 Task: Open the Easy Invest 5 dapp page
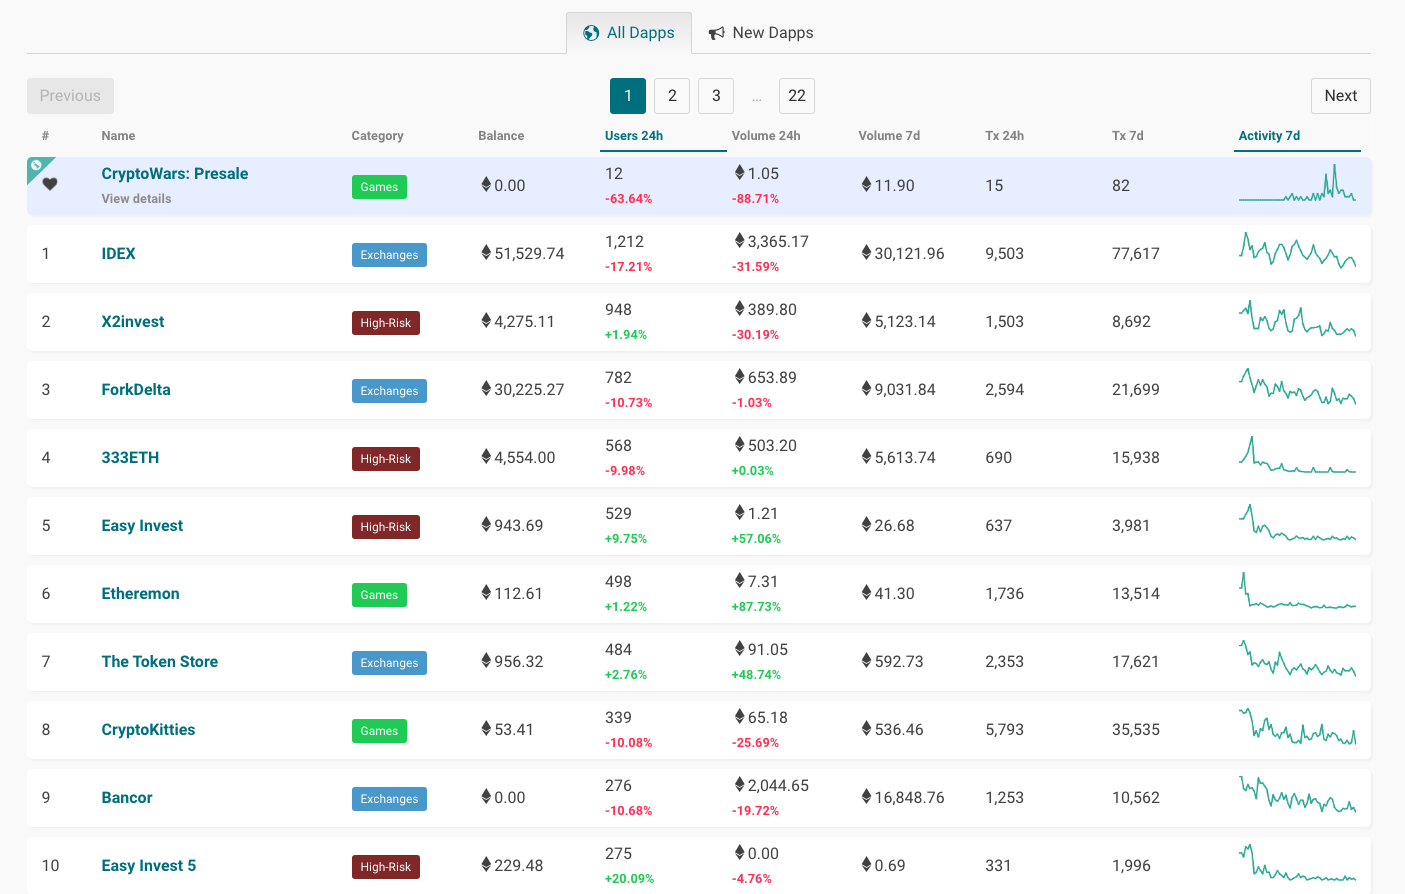pos(149,866)
